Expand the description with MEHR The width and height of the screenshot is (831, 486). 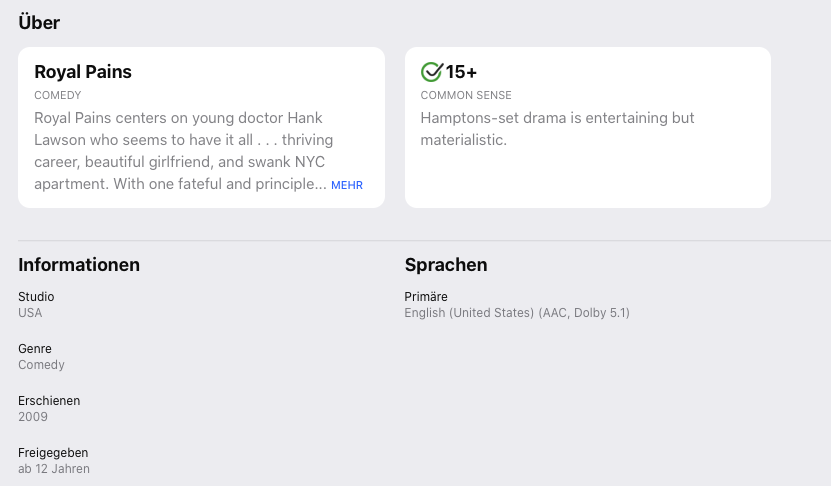pos(347,185)
